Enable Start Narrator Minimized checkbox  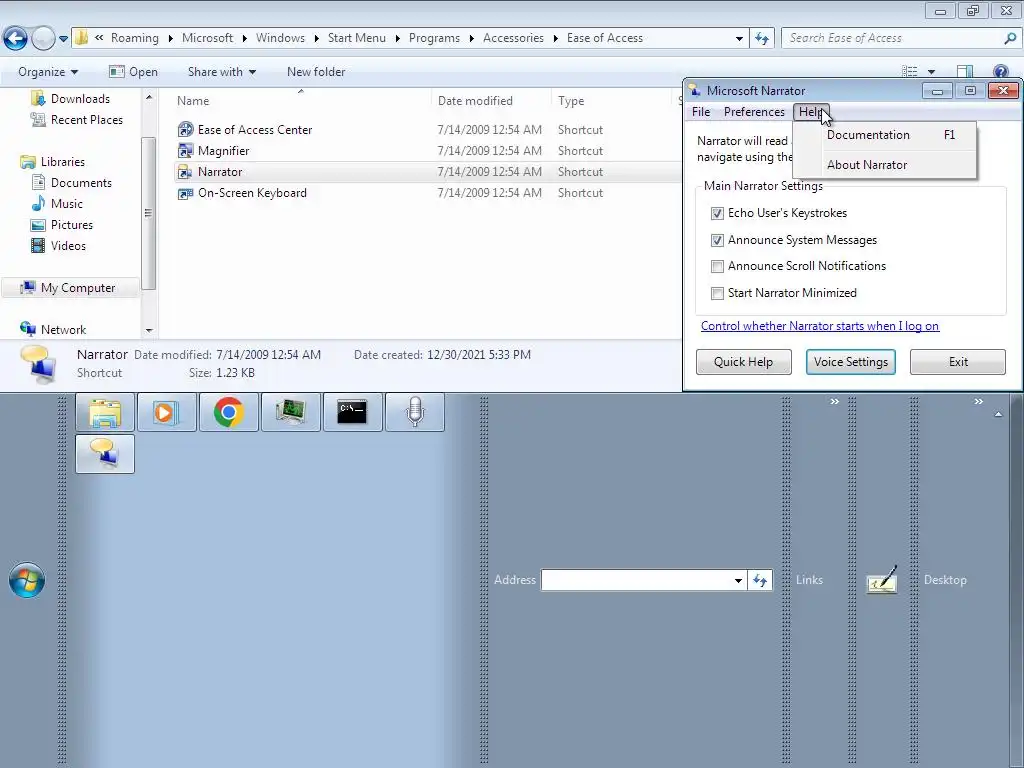coord(717,293)
